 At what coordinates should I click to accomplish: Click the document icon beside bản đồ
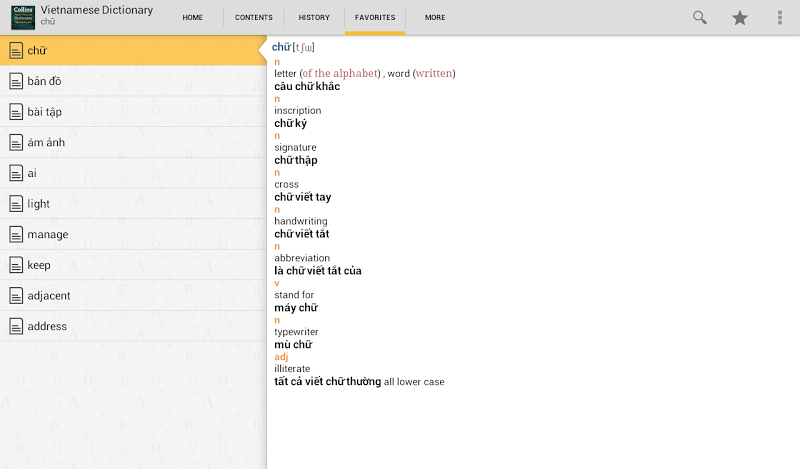(x=16, y=81)
